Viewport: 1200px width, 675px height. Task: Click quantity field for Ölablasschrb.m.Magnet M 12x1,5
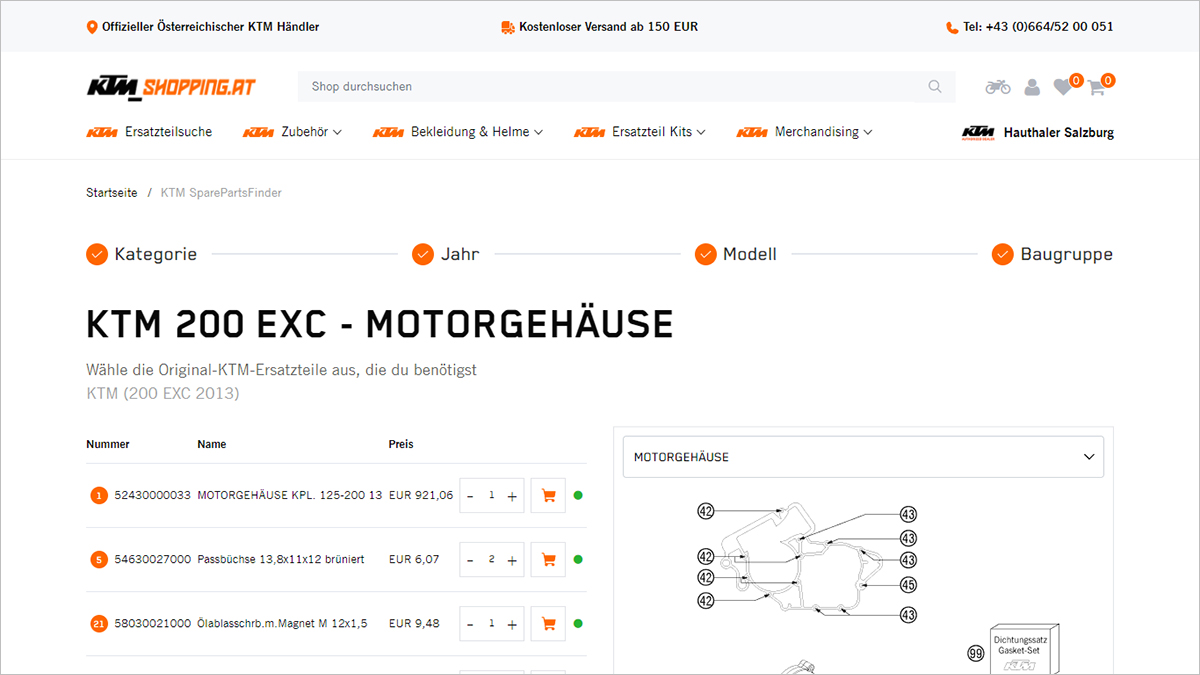pos(491,624)
